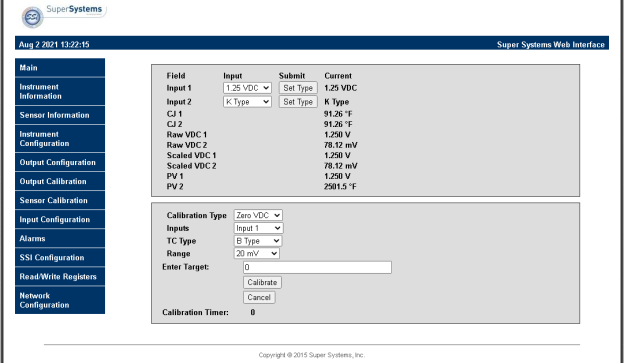Open the Inputs dropdown
The height and width of the screenshot is (363, 624).
(x=258, y=228)
